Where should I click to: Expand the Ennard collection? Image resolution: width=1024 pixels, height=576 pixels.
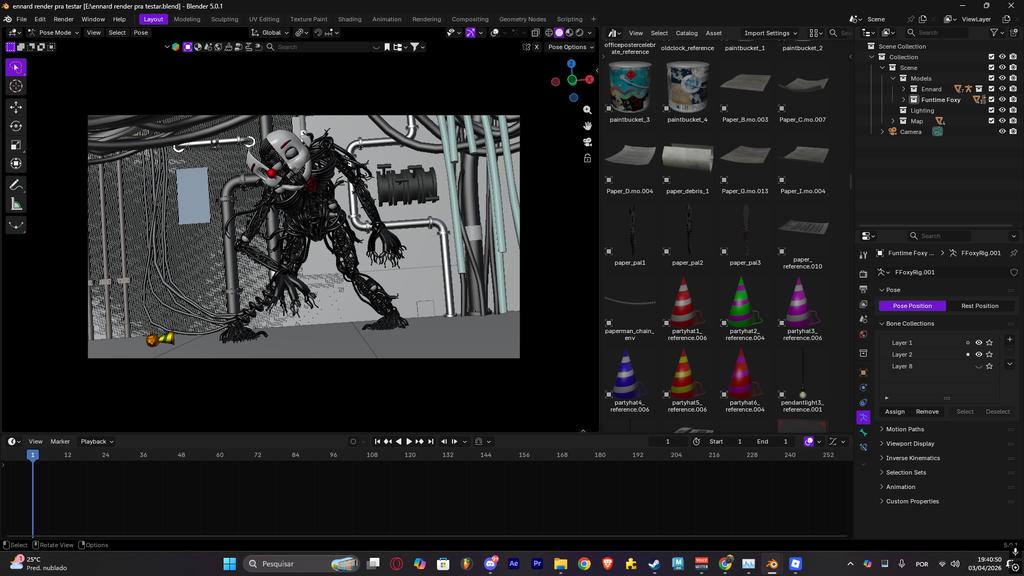(x=904, y=89)
